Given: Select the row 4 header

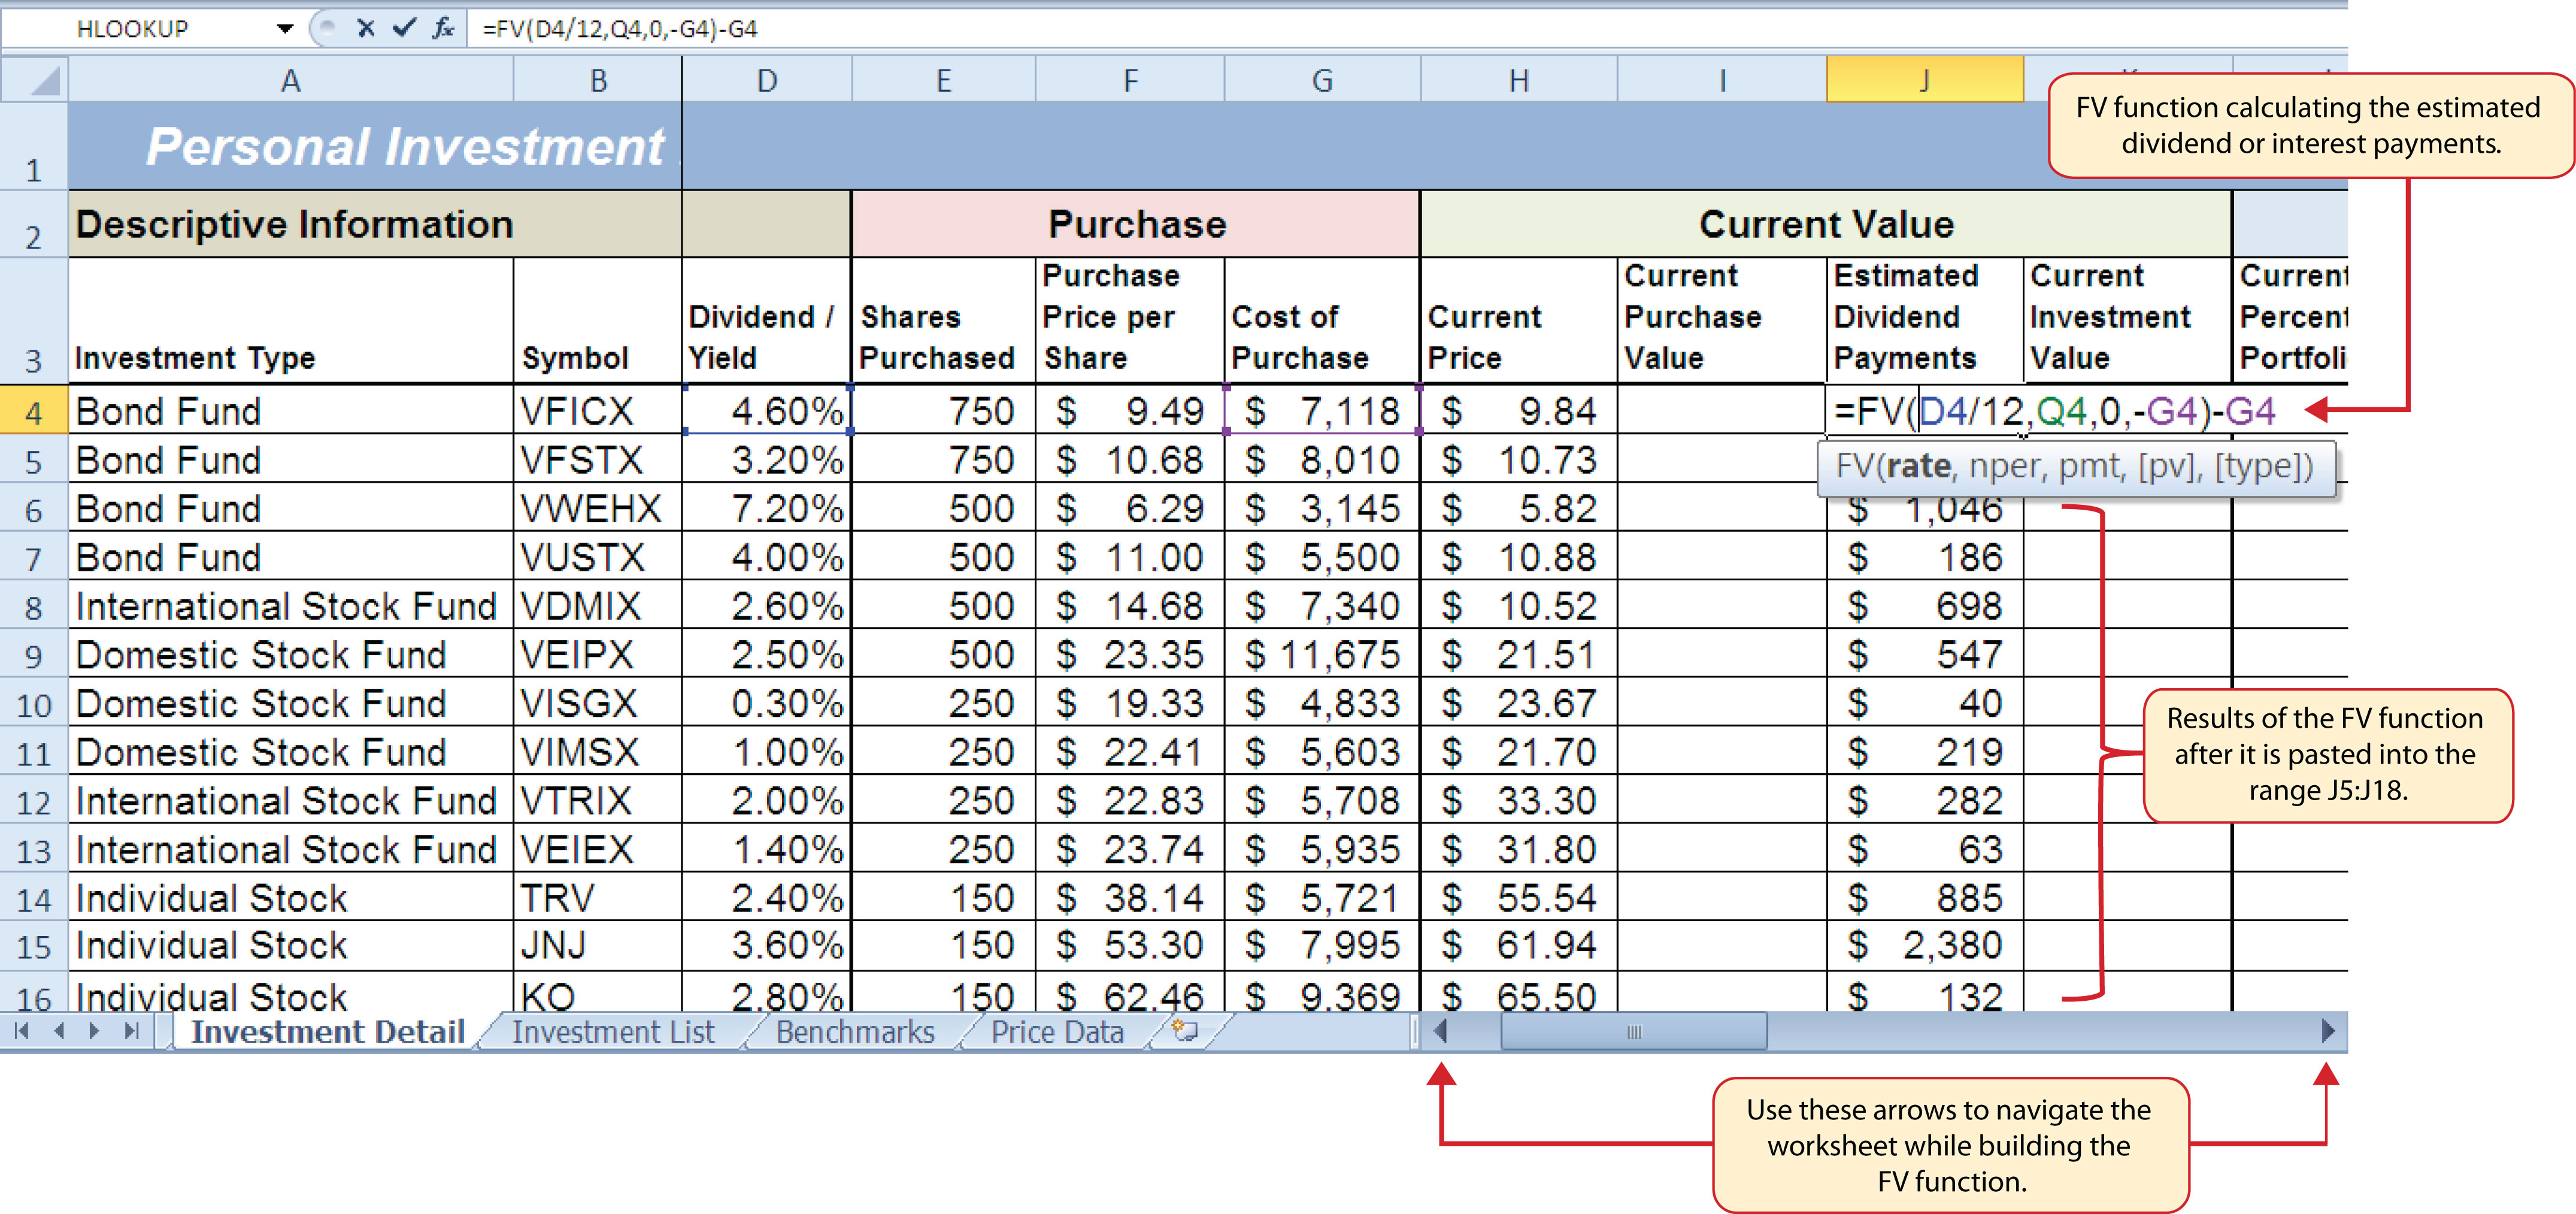Looking at the screenshot, I should point(34,411).
